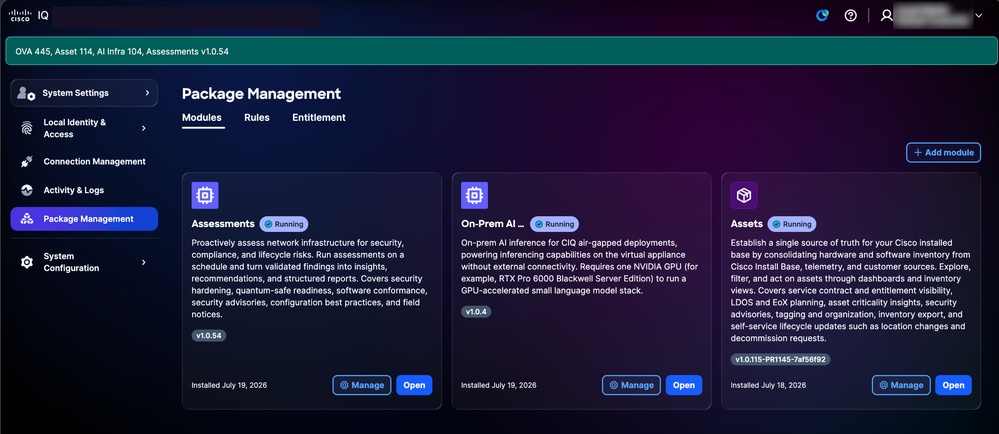Click the Connection Management plug icon
The image size is (999, 434).
click(x=27, y=162)
